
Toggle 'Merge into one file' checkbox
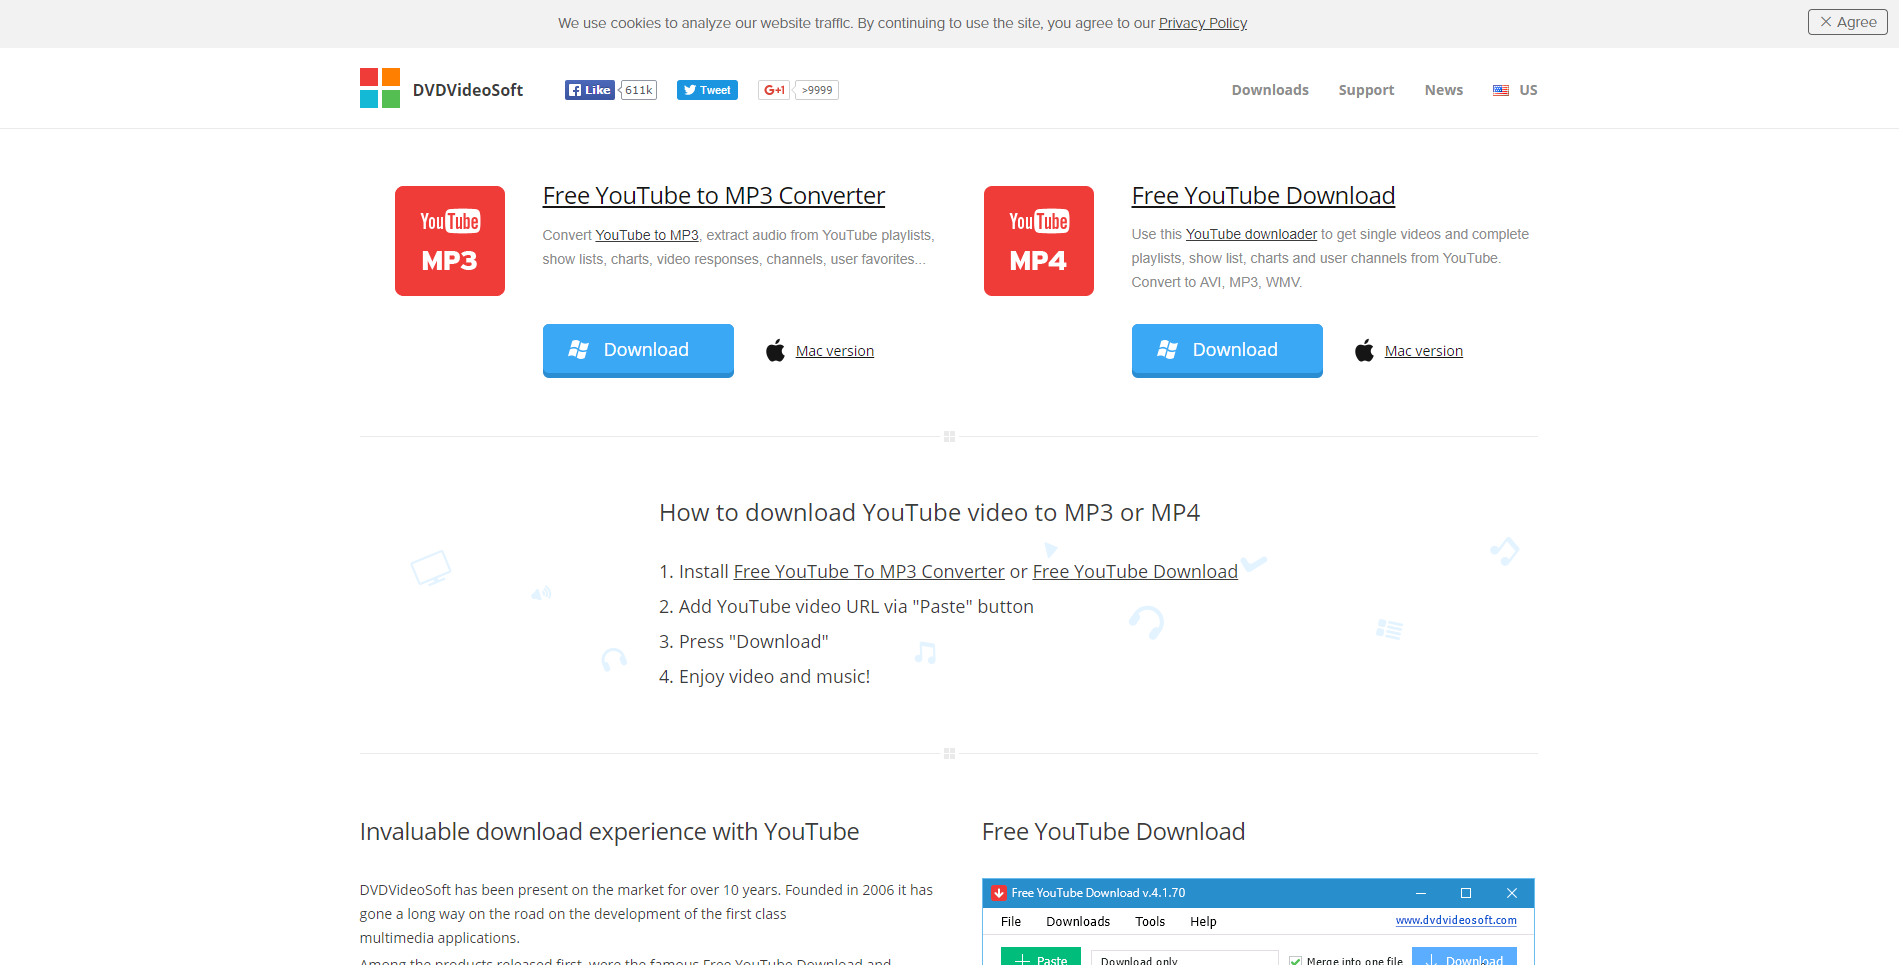(1296, 961)
